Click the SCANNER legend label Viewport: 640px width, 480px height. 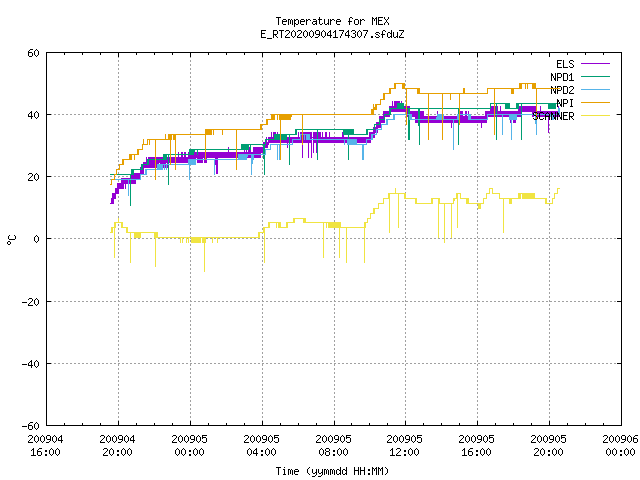553,116
